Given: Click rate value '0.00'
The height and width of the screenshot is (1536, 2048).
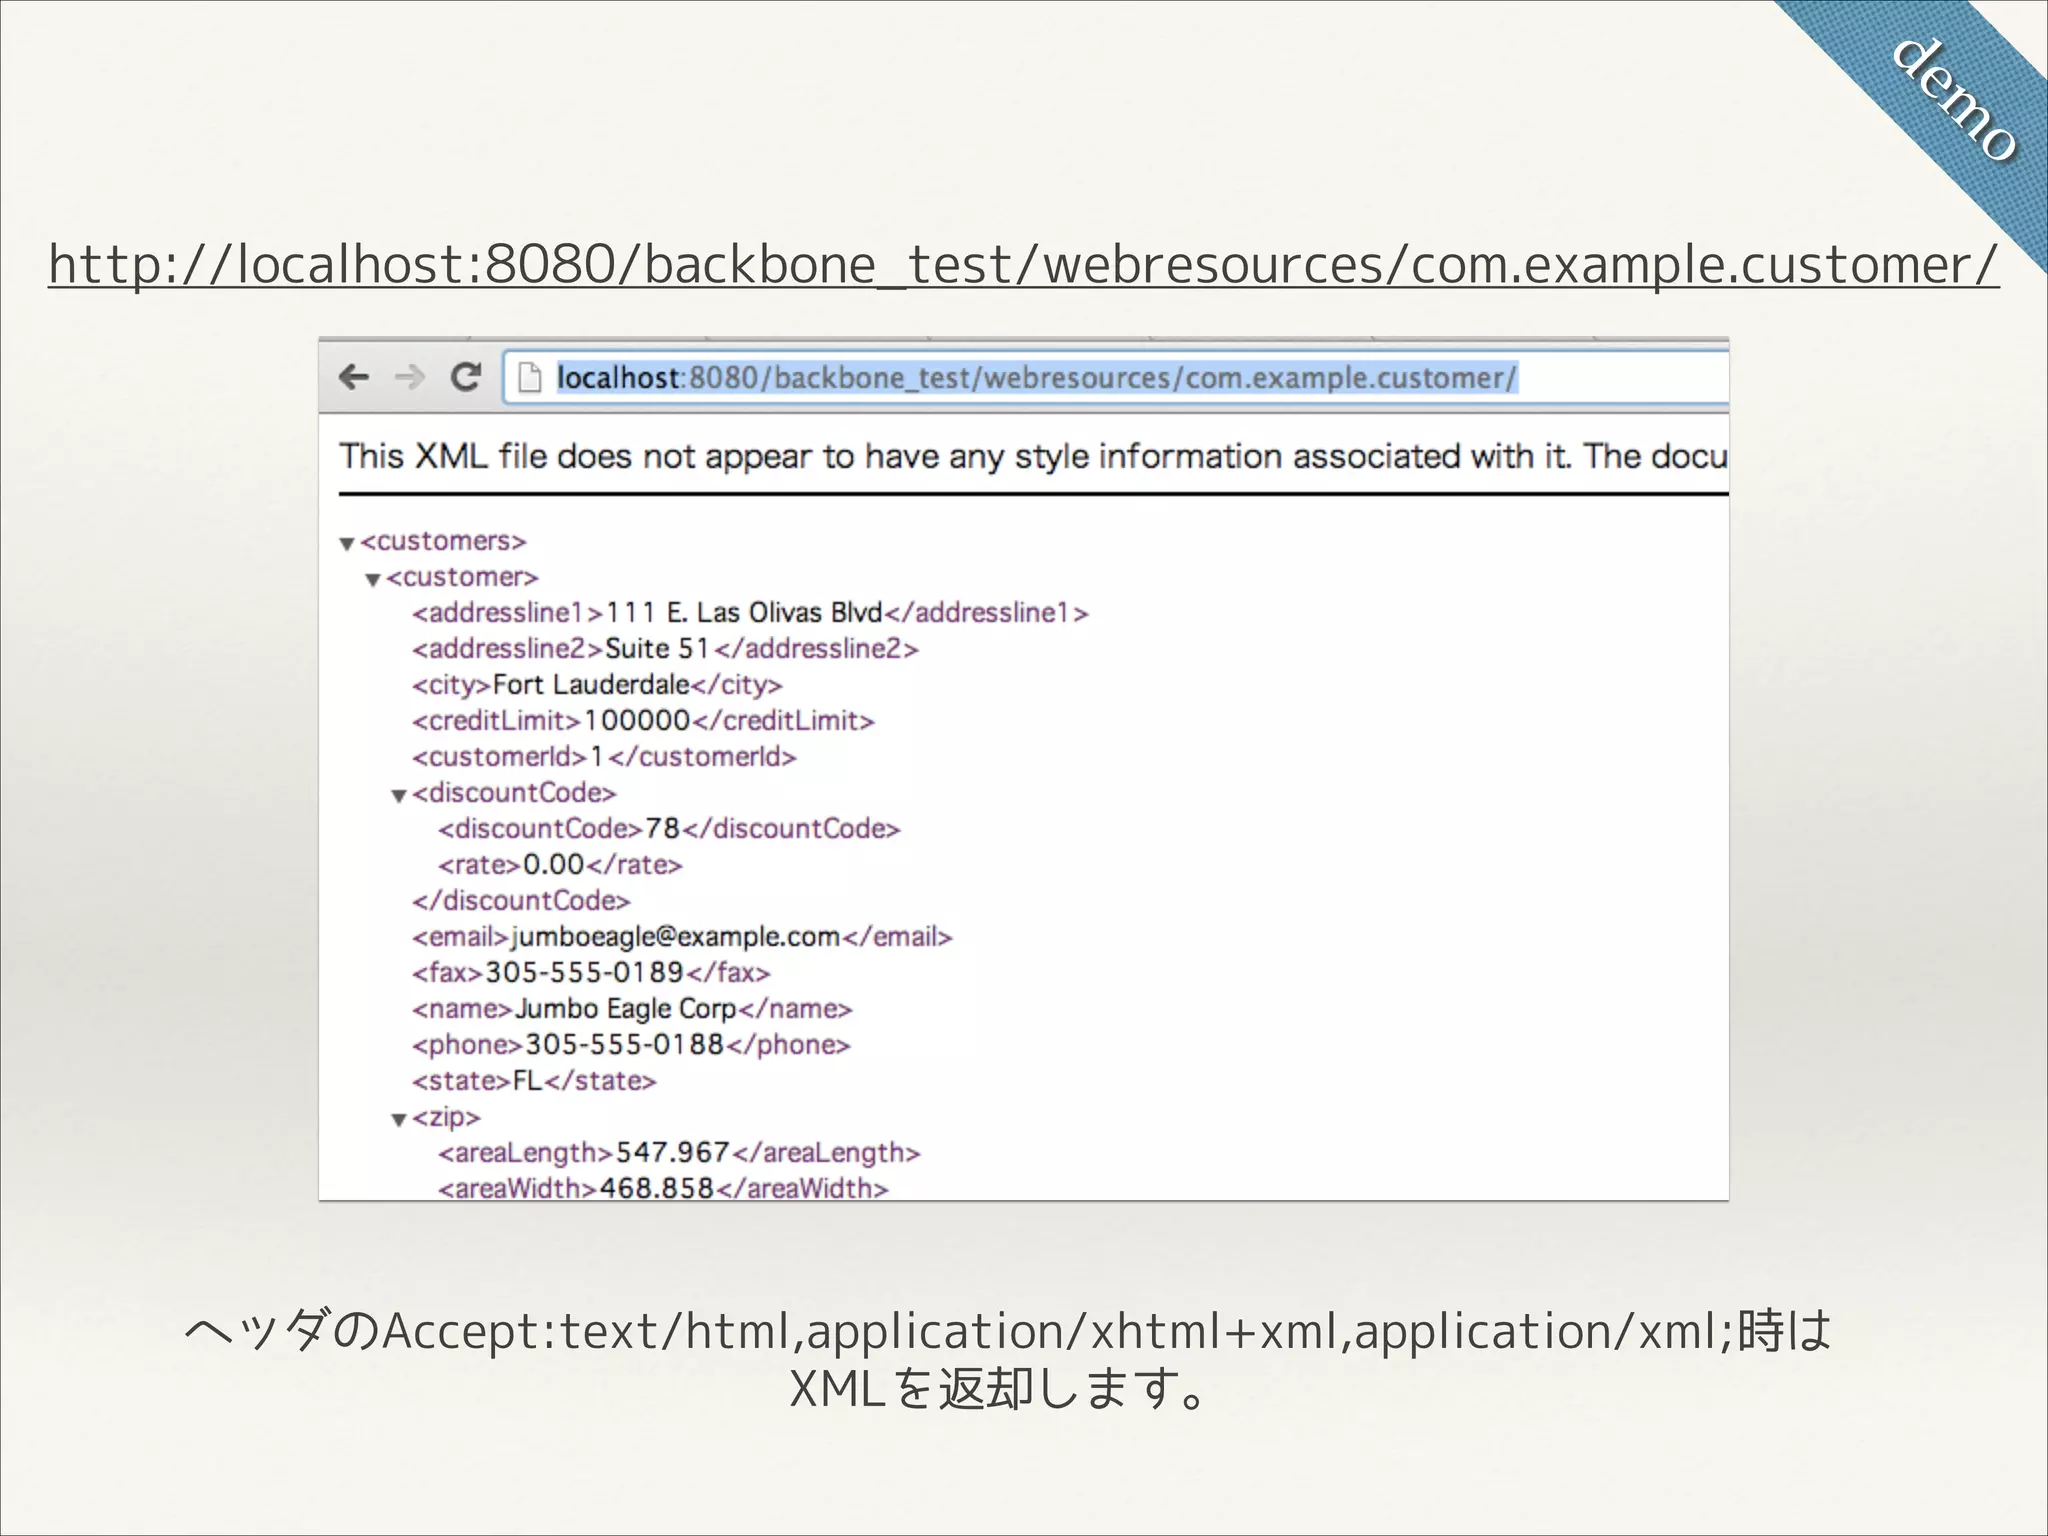Looking at the screenshot, I should [x=554, y=864].
